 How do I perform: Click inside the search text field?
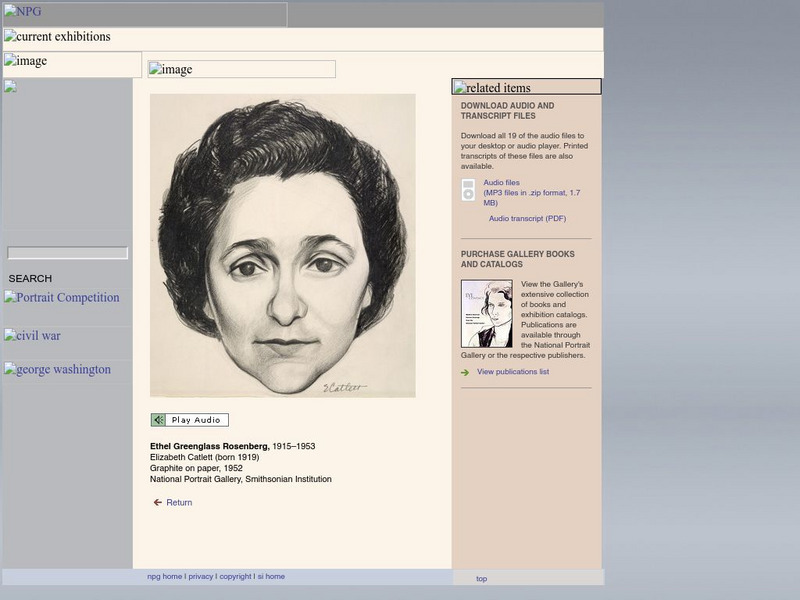68,254
